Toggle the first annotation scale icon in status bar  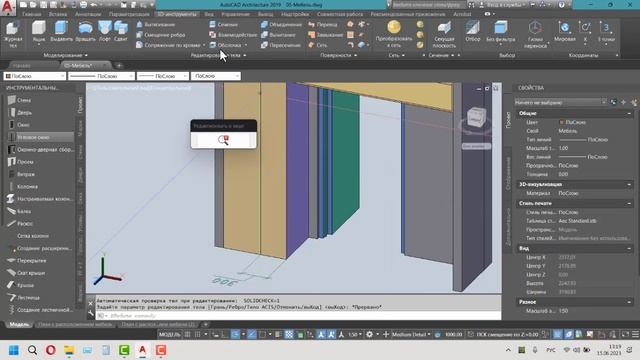pyautogui.click(x=321, y=334)
